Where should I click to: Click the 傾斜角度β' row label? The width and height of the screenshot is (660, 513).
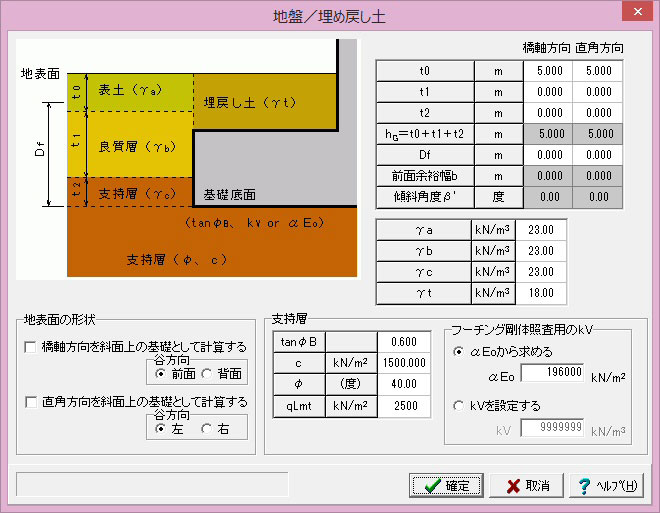(x=425, y=197)
